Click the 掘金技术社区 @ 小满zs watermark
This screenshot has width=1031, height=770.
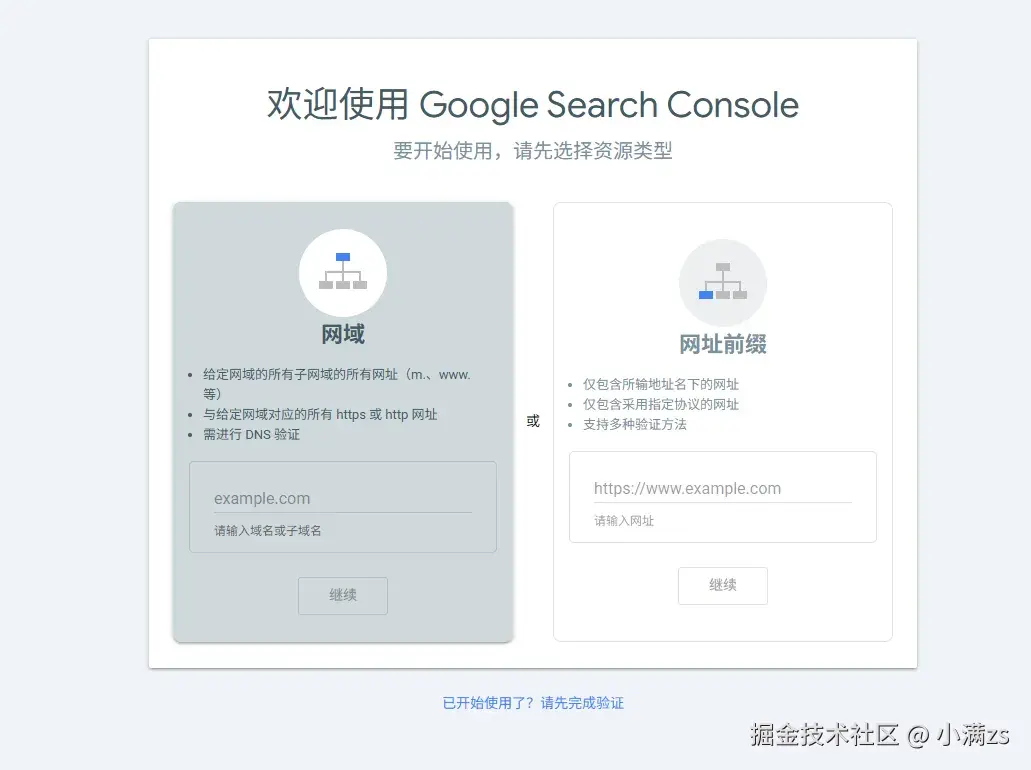(880, 734)
